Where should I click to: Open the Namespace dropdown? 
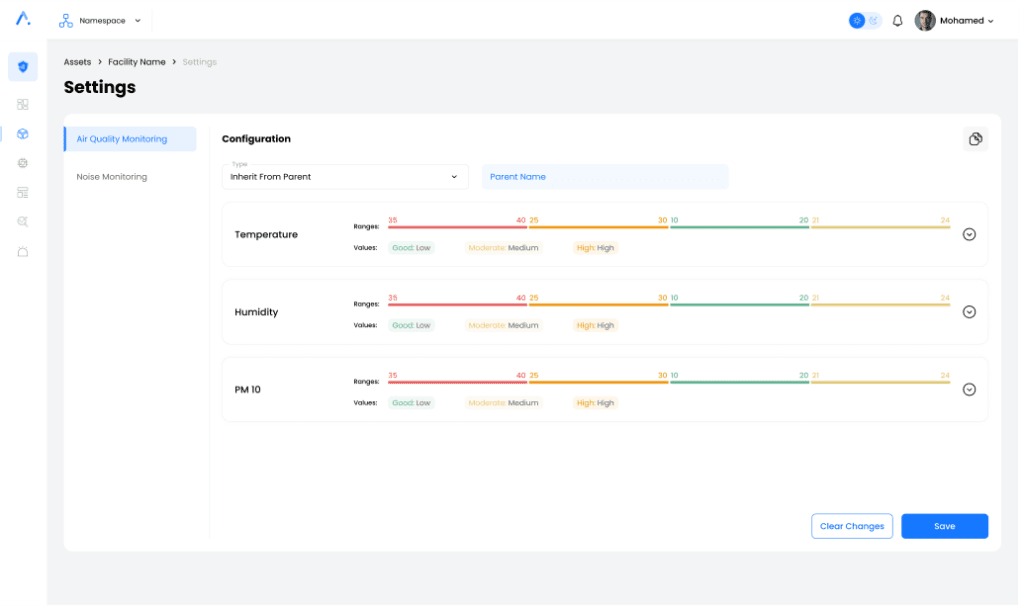point(101,20)
